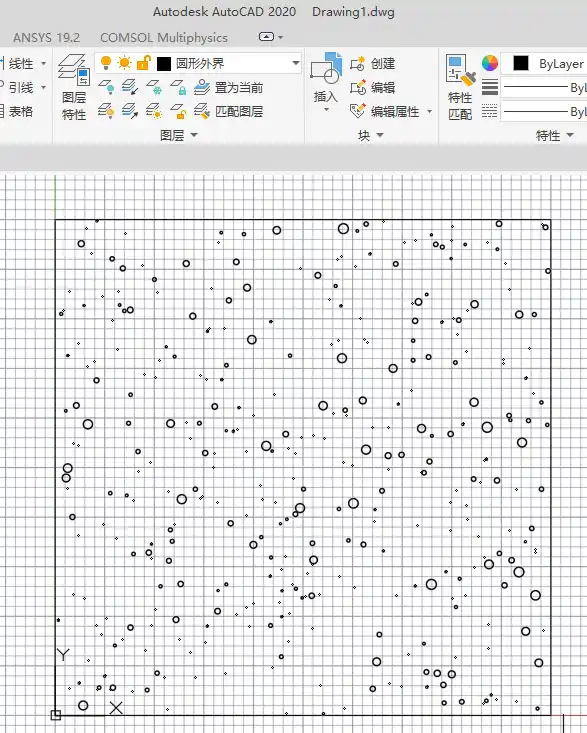
Task: Expand the 特性 panel arrow
Action: [570, 135]
